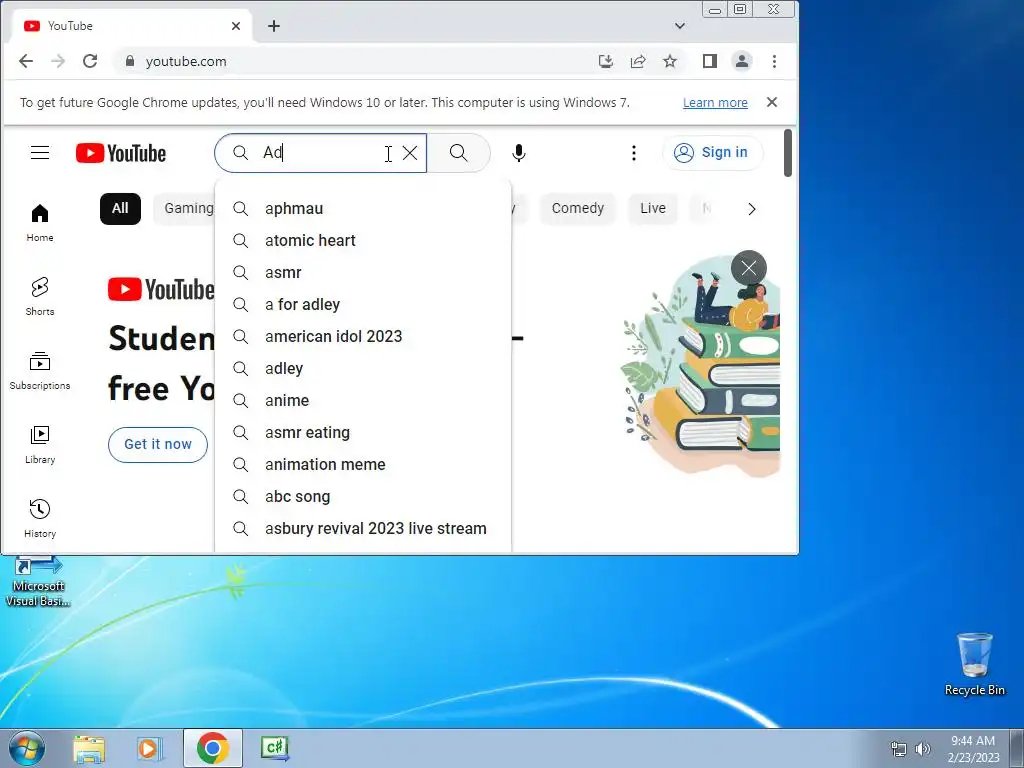The height and width of the screenshot is (768, 1024).
Task: Open Chrome profile avatar
Action: click(742, 61)
